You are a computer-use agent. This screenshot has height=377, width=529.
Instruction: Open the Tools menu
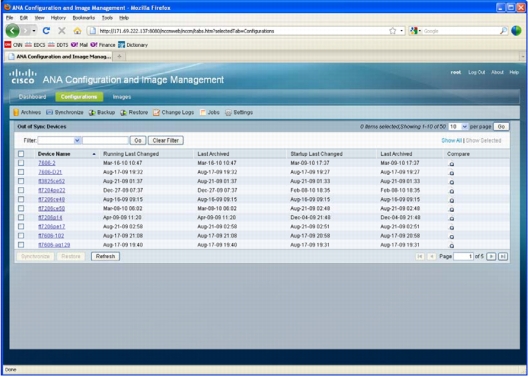point(107,18)
